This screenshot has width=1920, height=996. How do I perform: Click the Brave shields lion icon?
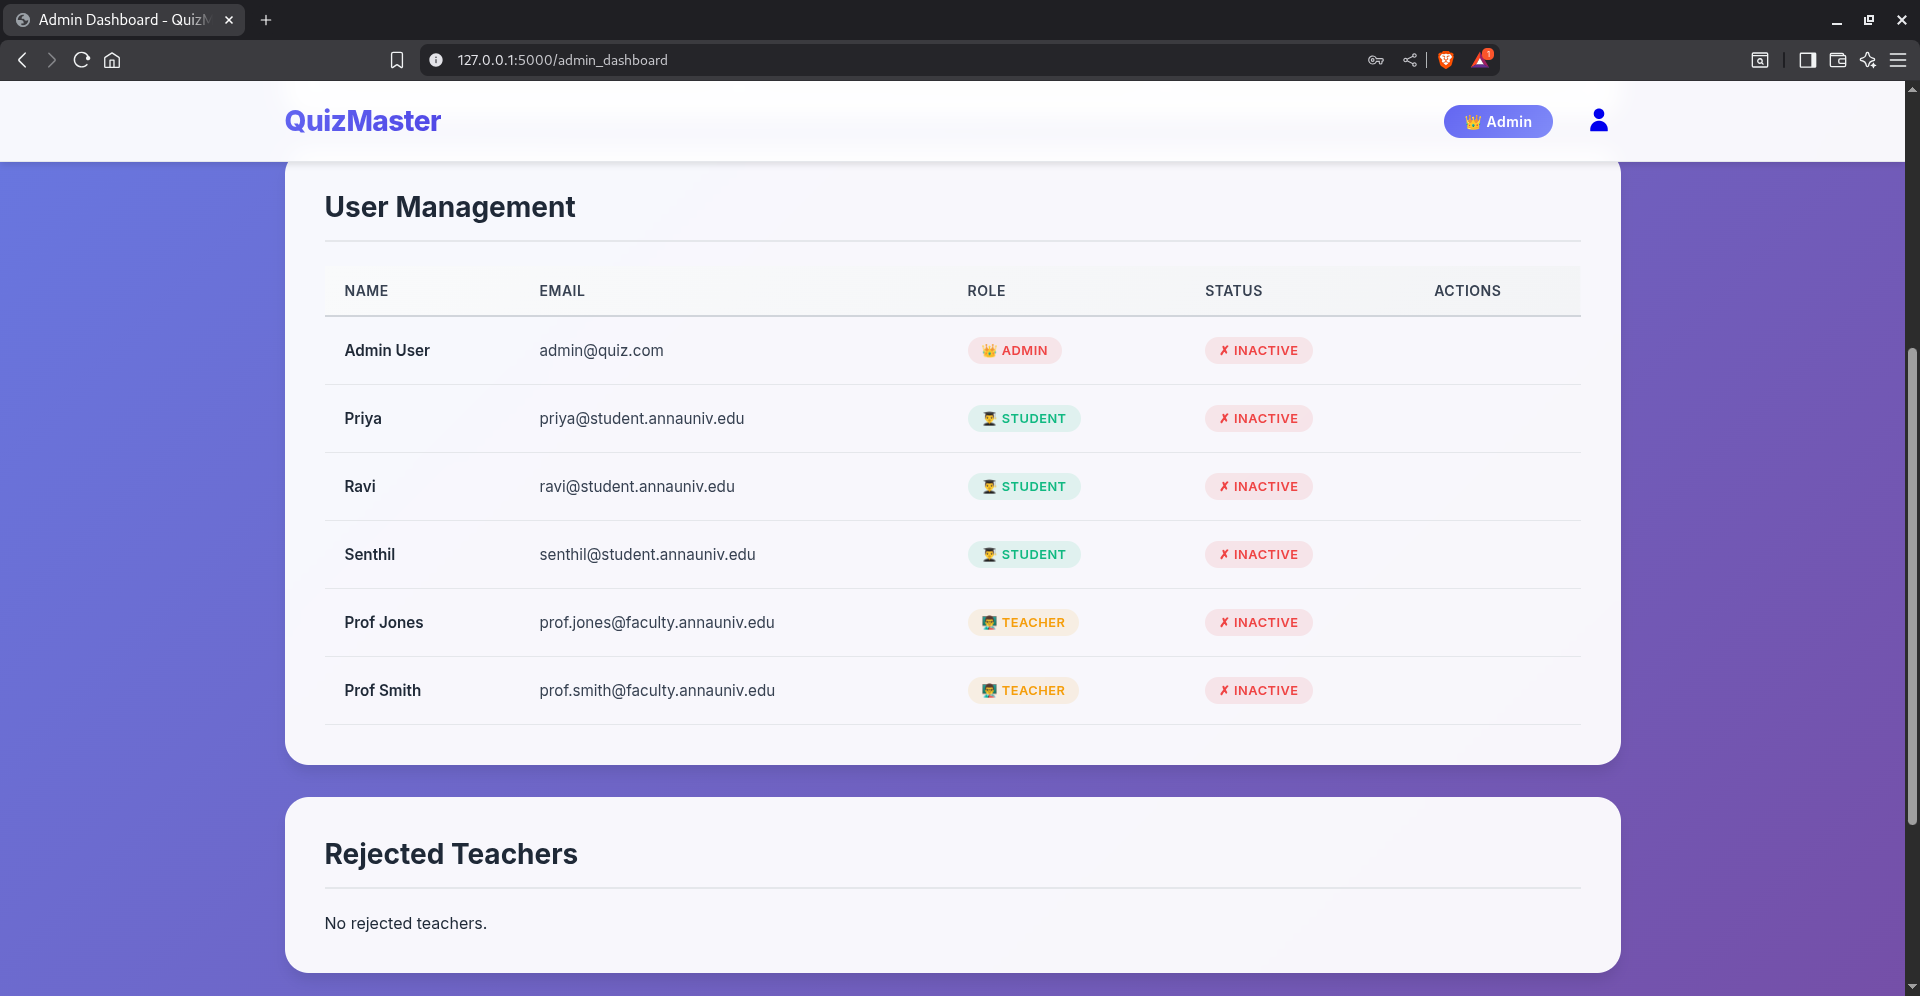pyautogui.click(x=1445, y=60)
